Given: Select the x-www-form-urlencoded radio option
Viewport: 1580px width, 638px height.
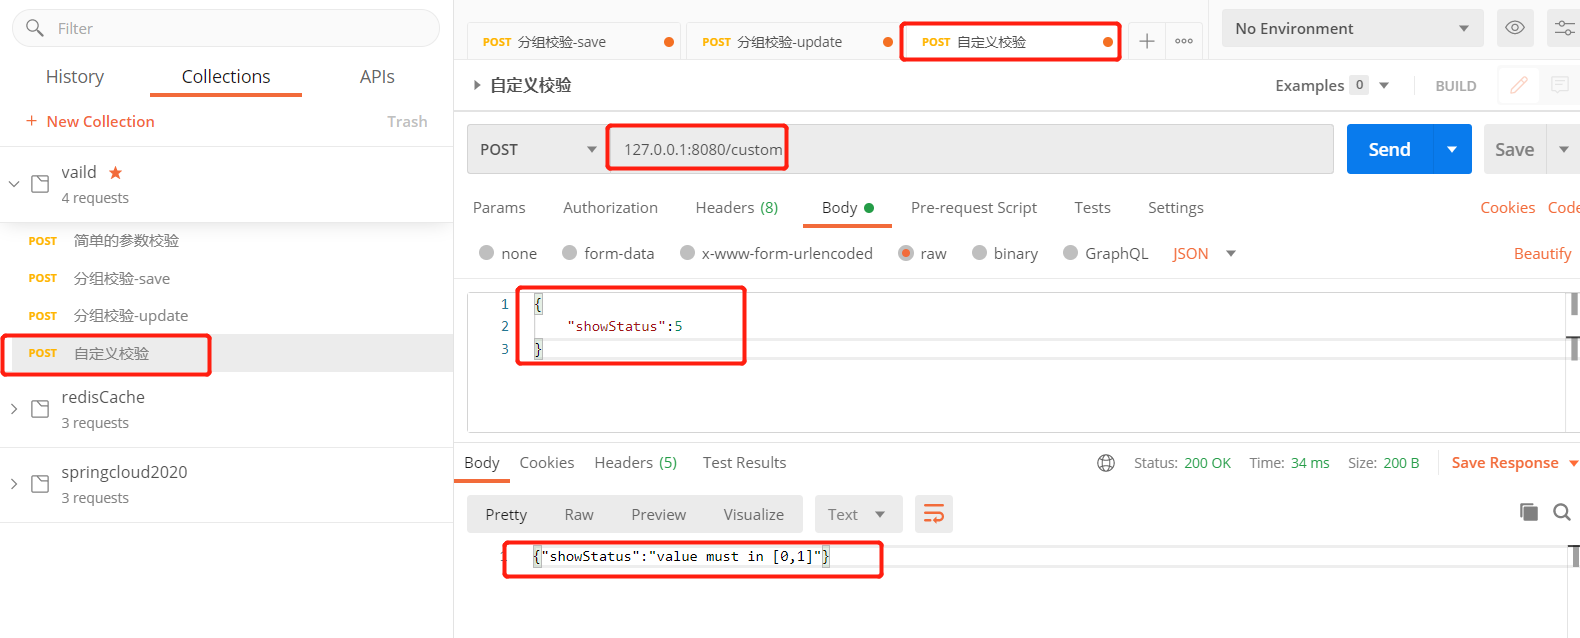Looking at the screenshot, I should click(x=687, y=253).
